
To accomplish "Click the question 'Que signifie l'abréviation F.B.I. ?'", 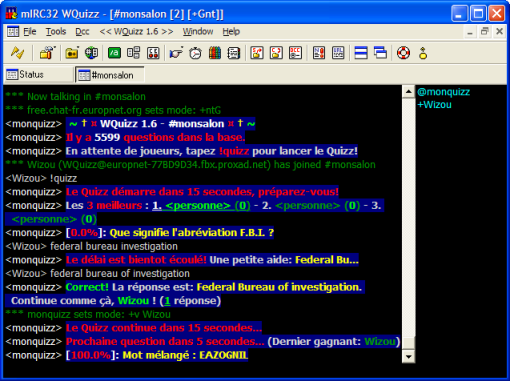I will pyautogui.click(x=192, y=233).
